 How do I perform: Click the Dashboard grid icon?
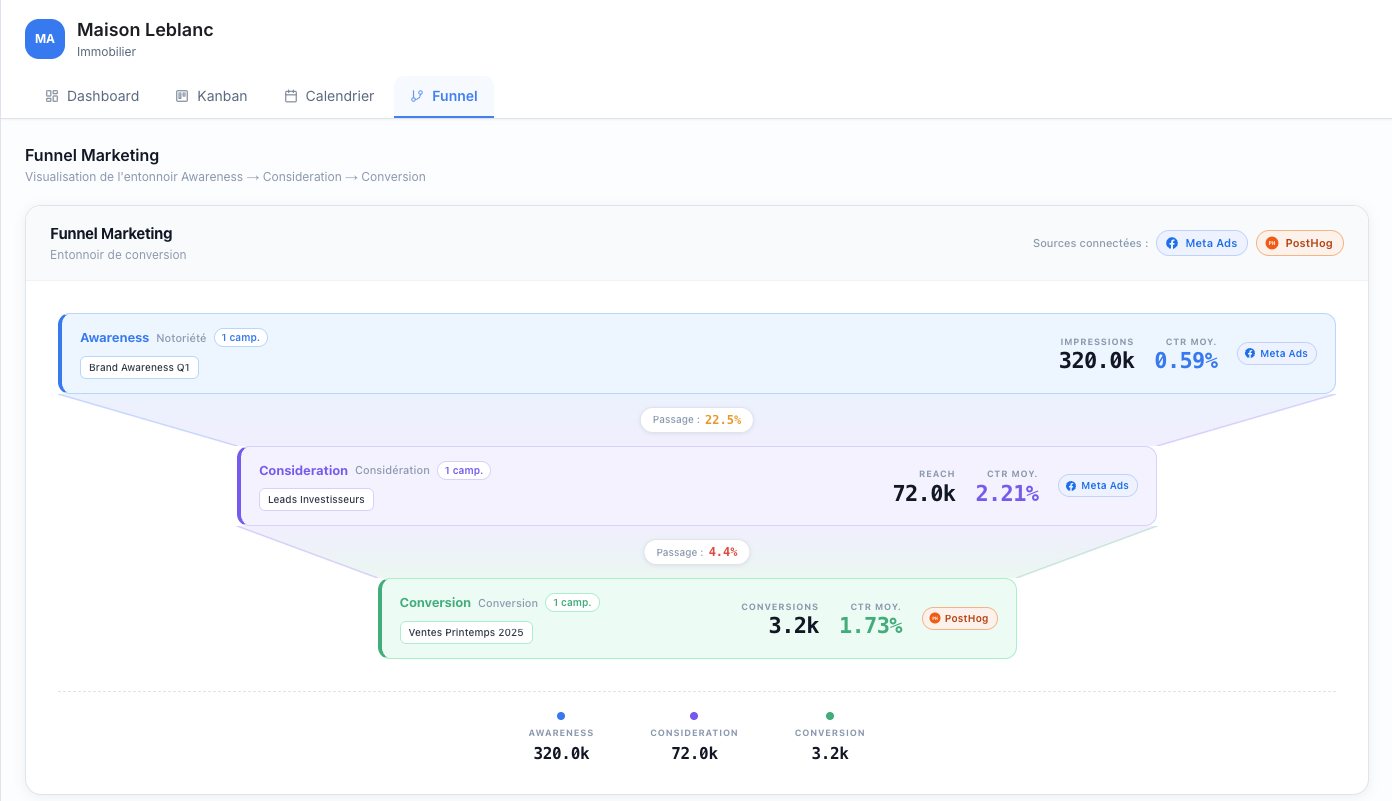coord(50,96)
